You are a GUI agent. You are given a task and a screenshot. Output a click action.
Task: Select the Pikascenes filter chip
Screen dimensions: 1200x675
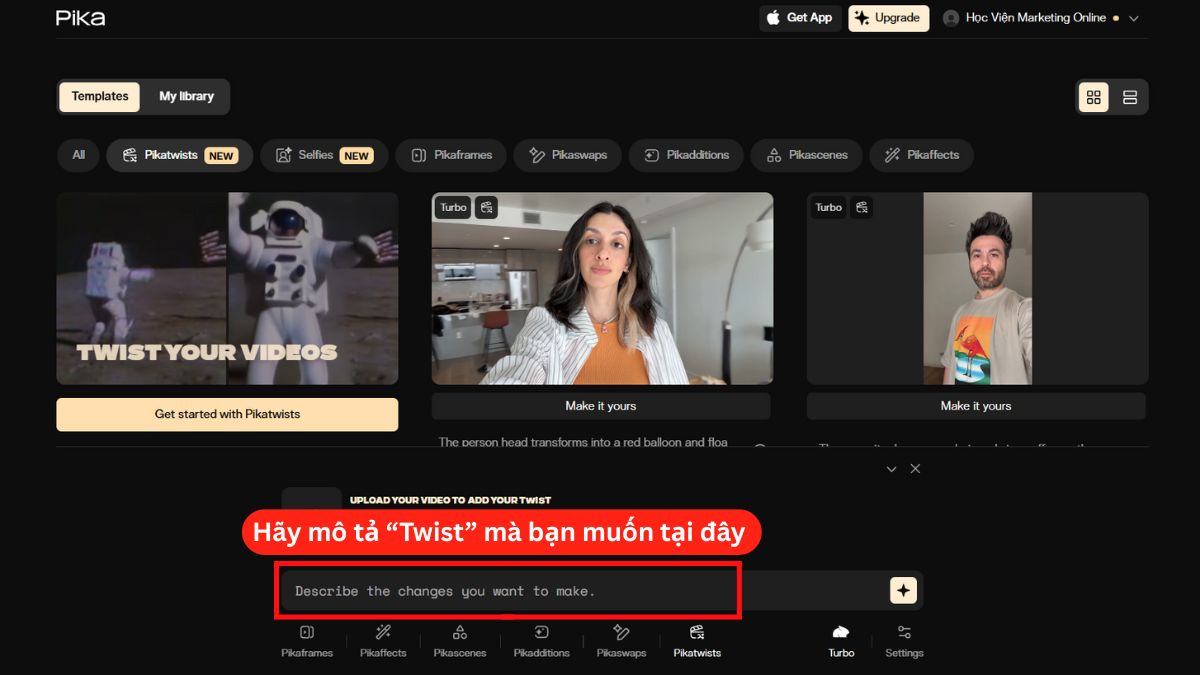pyautogui.click(x=806, y=155)
